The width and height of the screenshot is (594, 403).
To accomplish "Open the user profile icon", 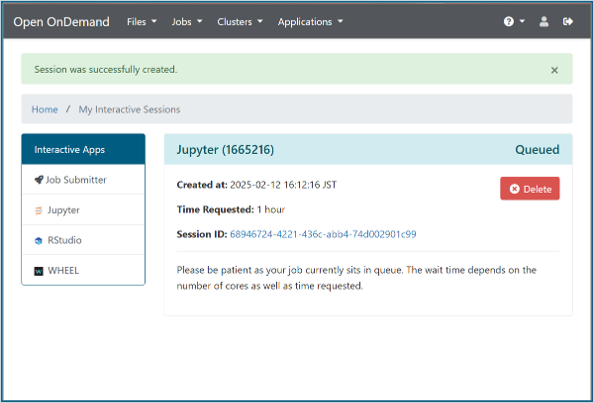I will tap(544, 22).
